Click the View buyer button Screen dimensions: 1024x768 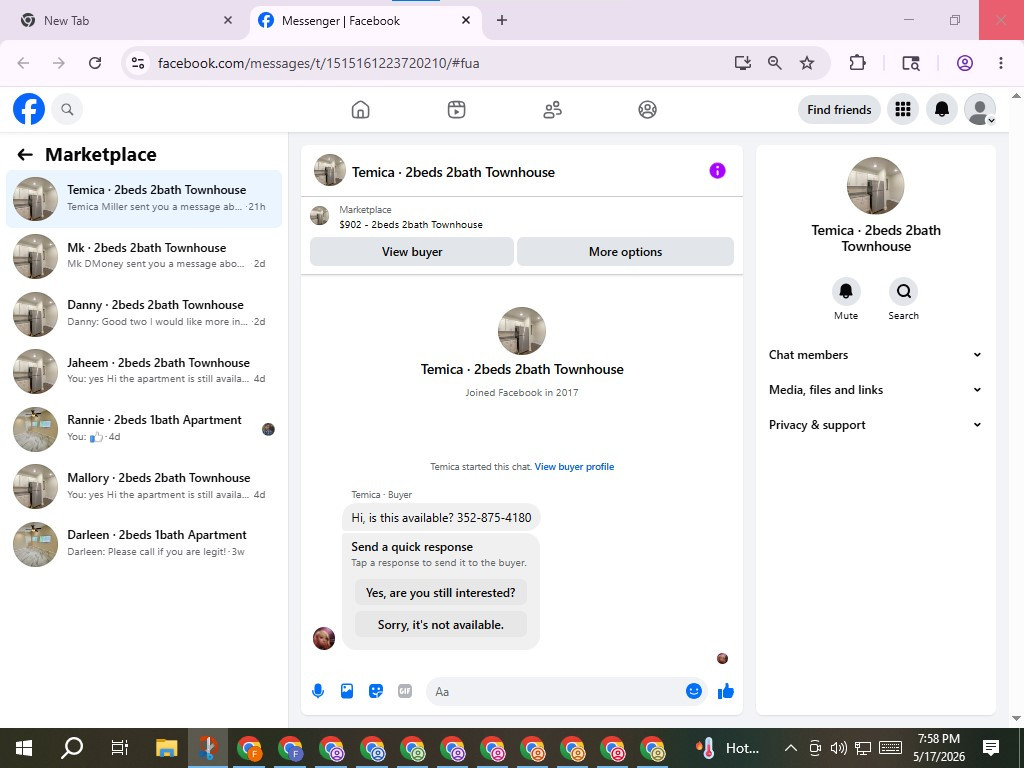pyautogui.click(x=411, y=251)
